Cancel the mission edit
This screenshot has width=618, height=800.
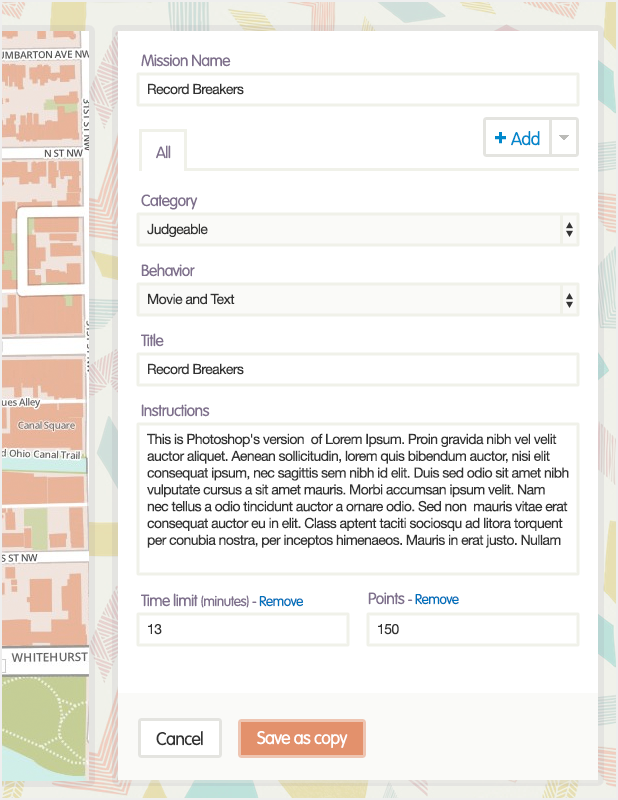(180, 739)
